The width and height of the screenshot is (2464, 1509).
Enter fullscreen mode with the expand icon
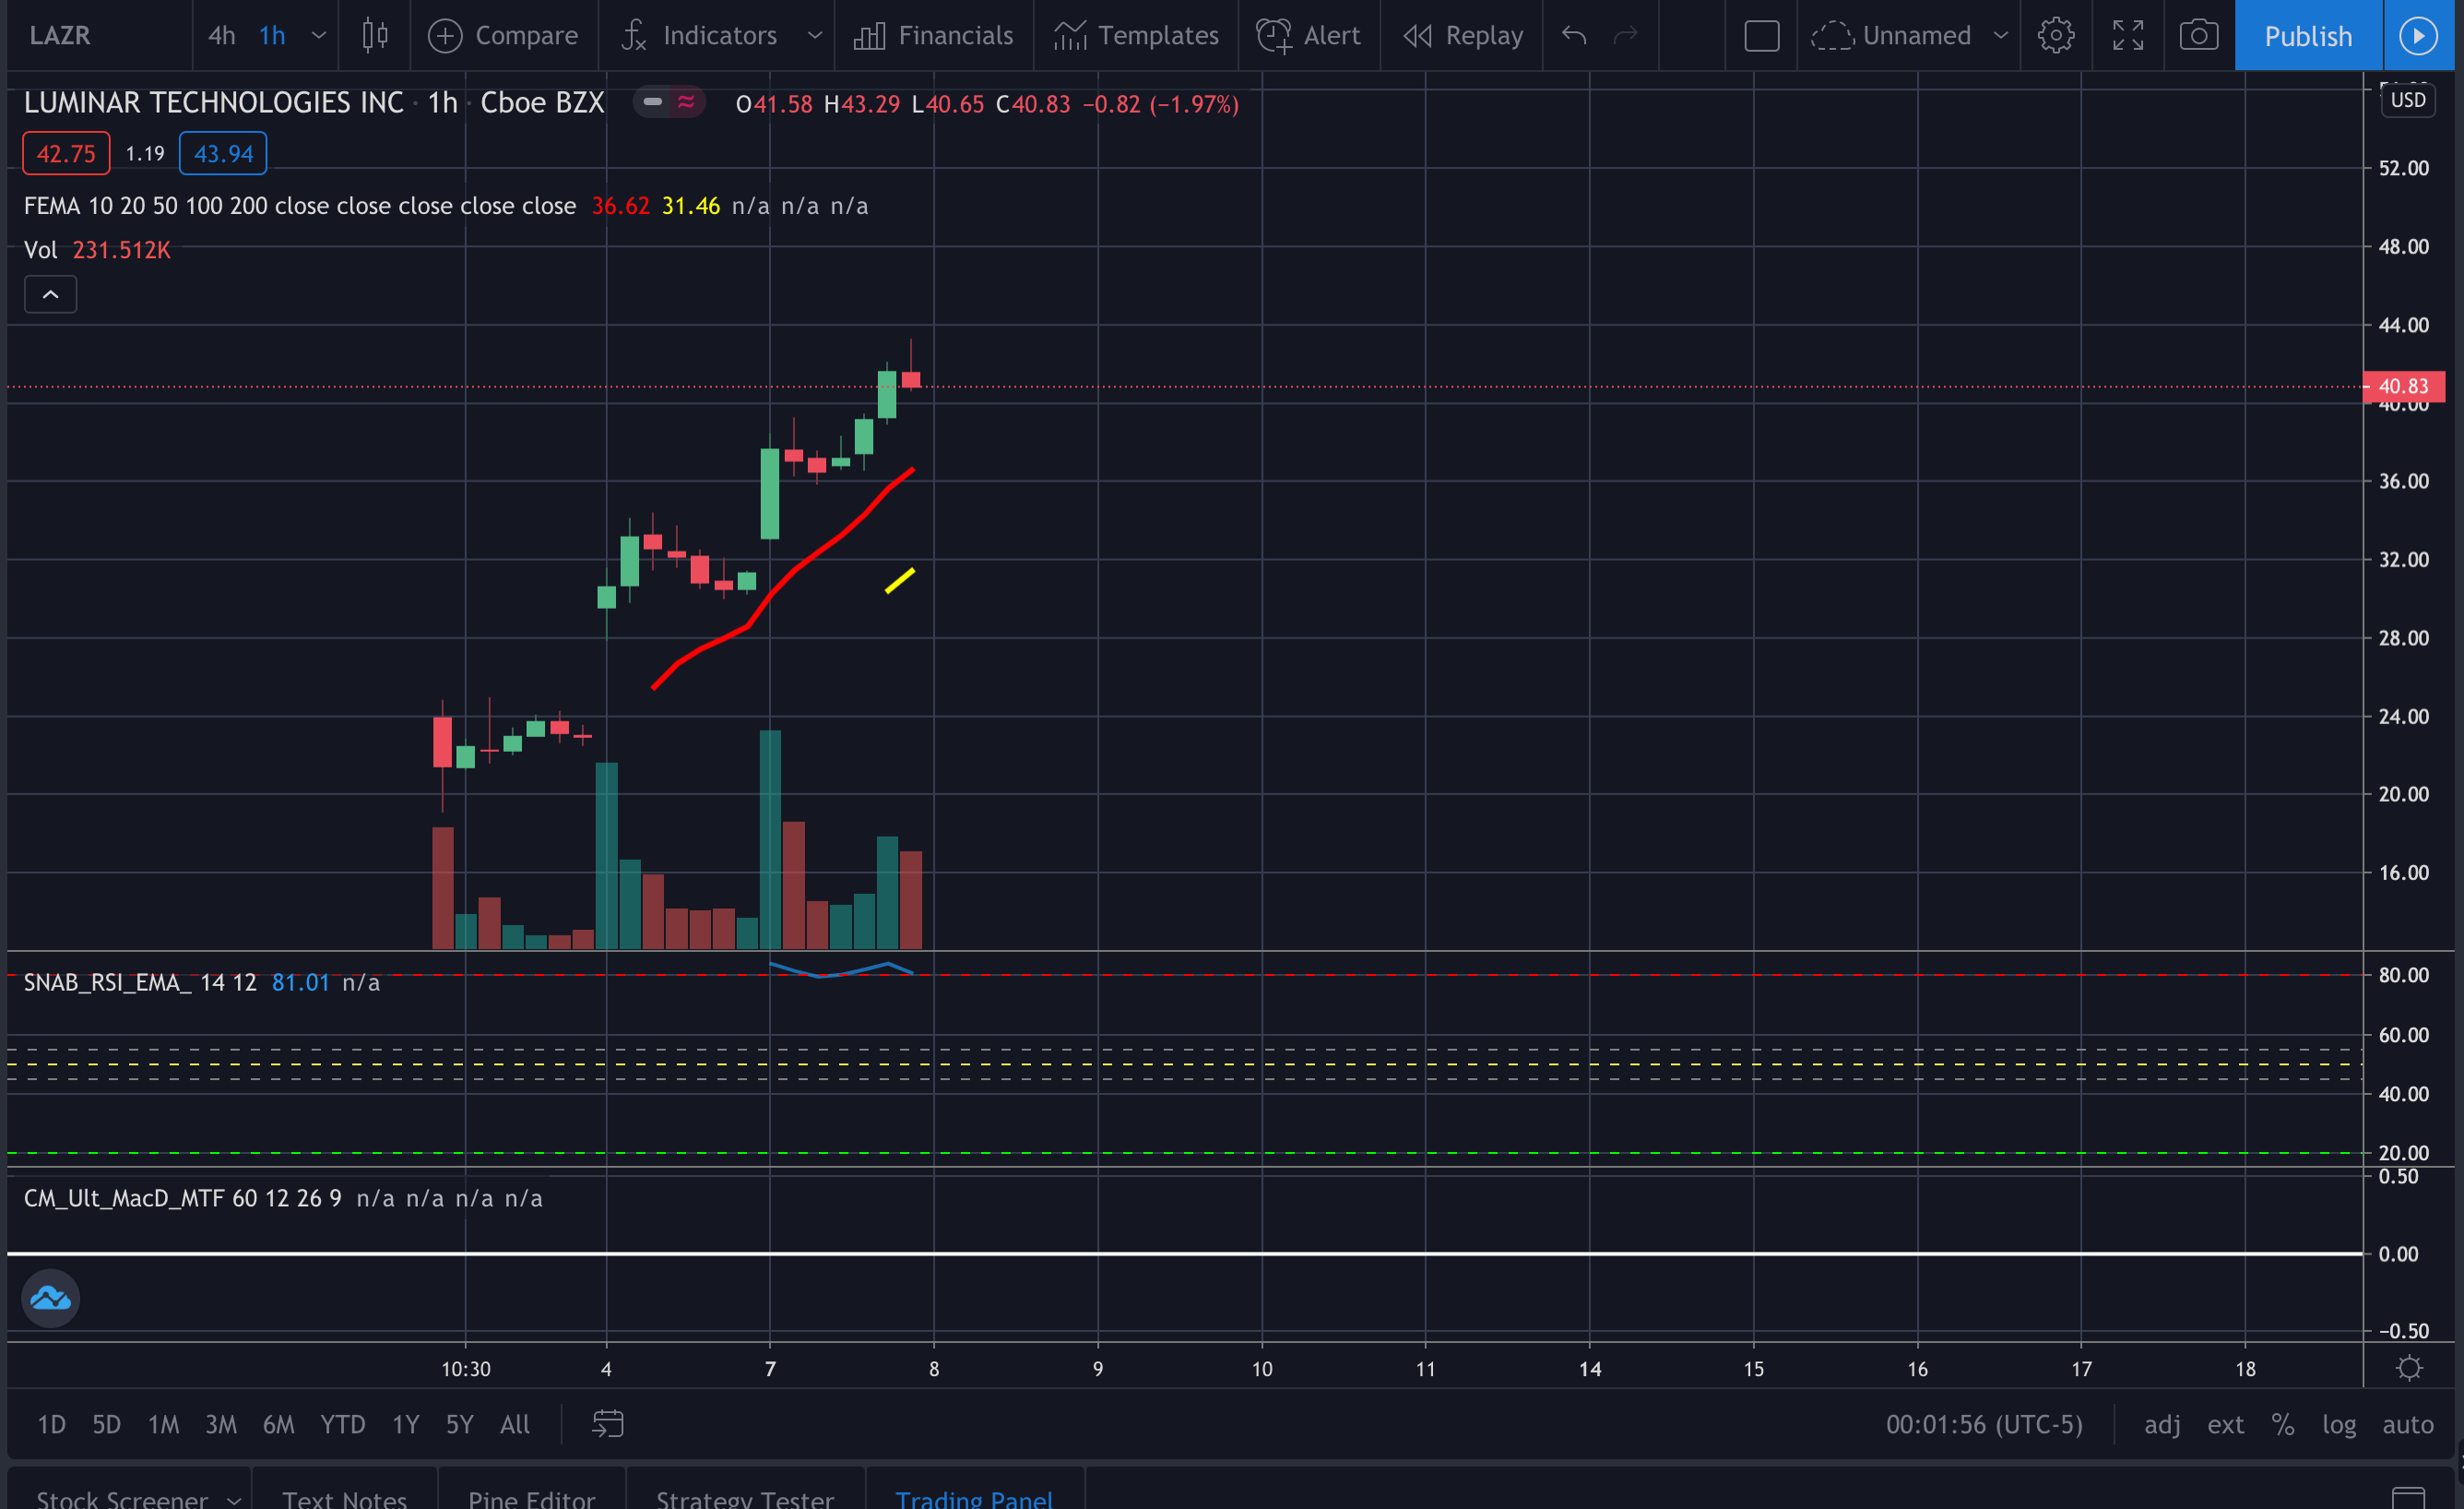point(2127,36)
